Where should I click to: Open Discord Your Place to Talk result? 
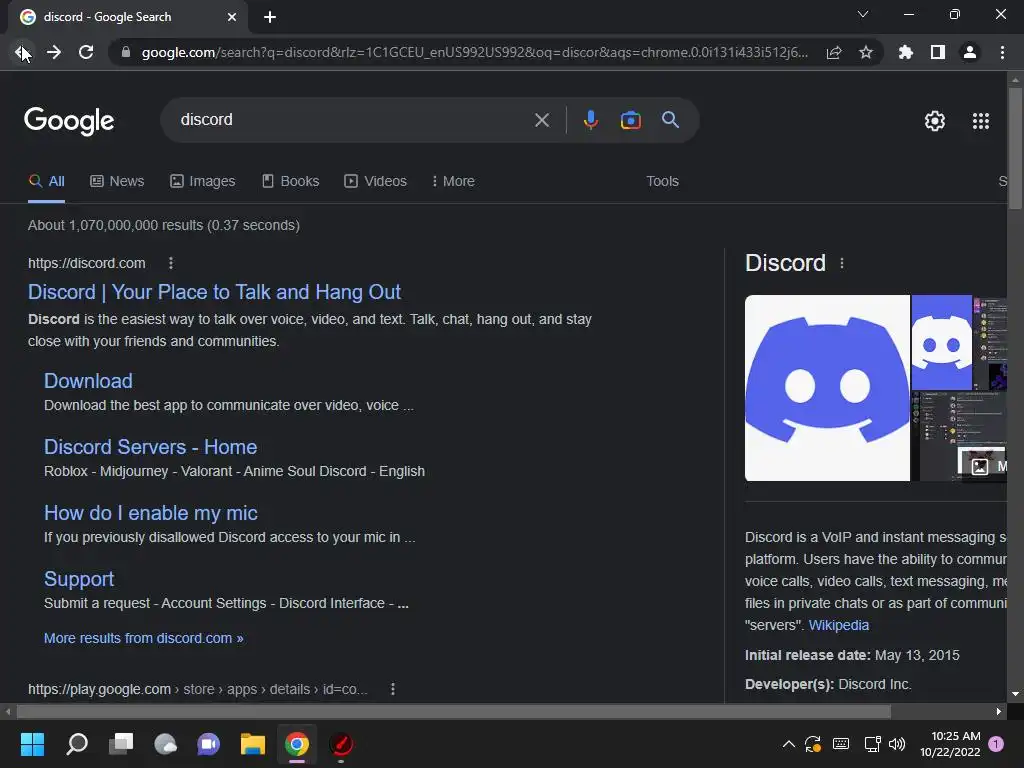[x=214, y=292]
